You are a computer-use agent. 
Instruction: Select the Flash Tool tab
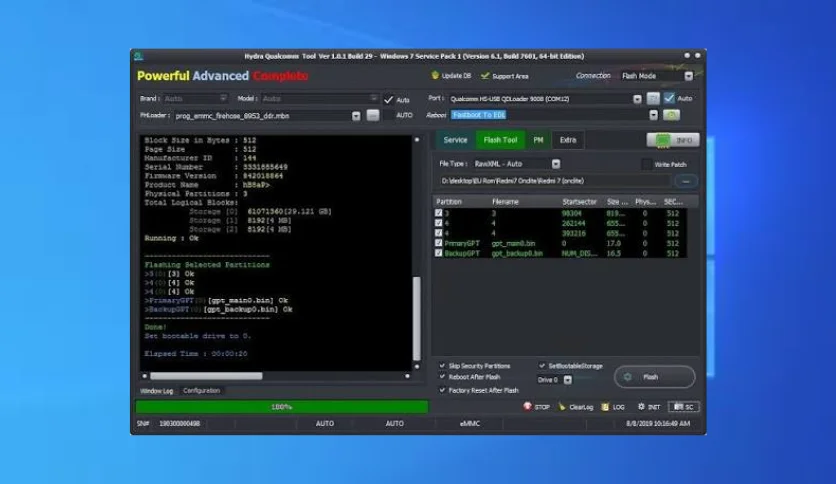click(500, 140)
